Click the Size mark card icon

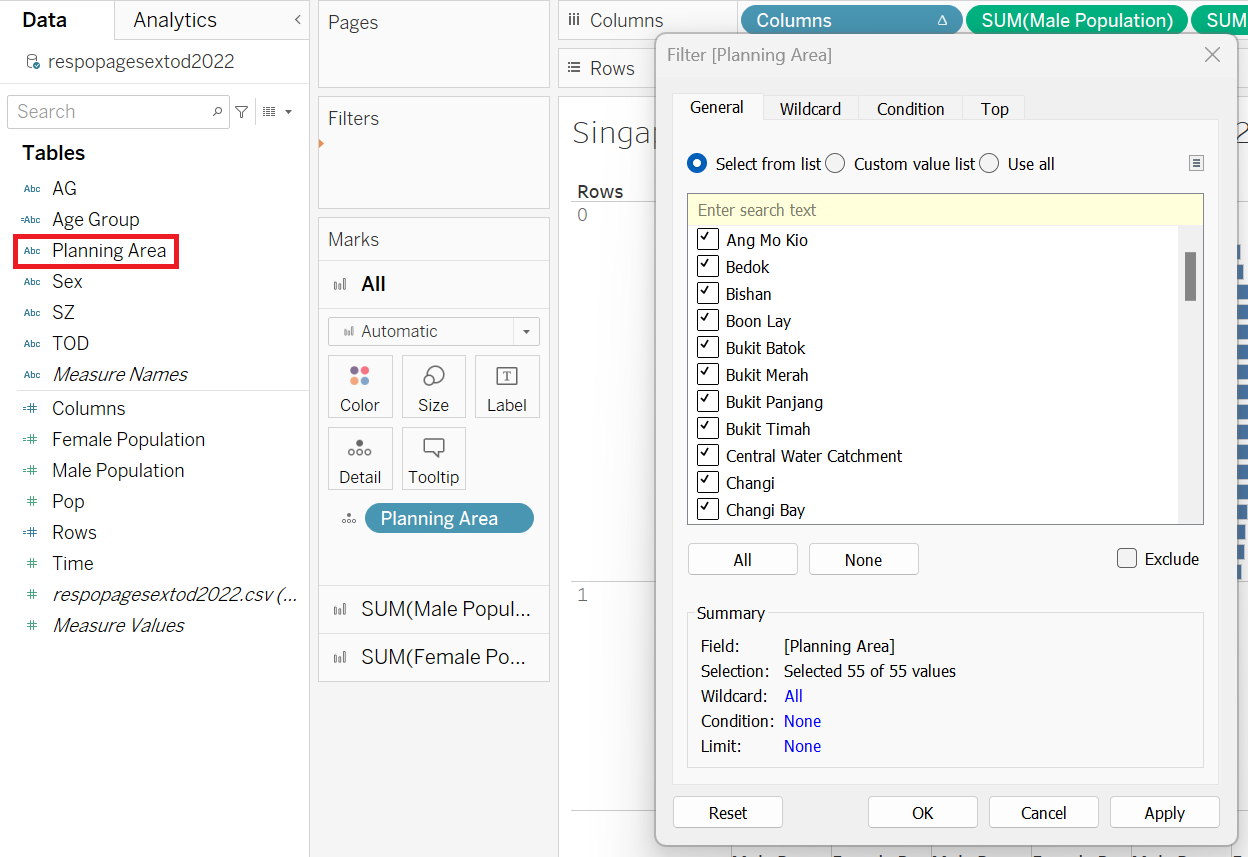tap(433, 386)
